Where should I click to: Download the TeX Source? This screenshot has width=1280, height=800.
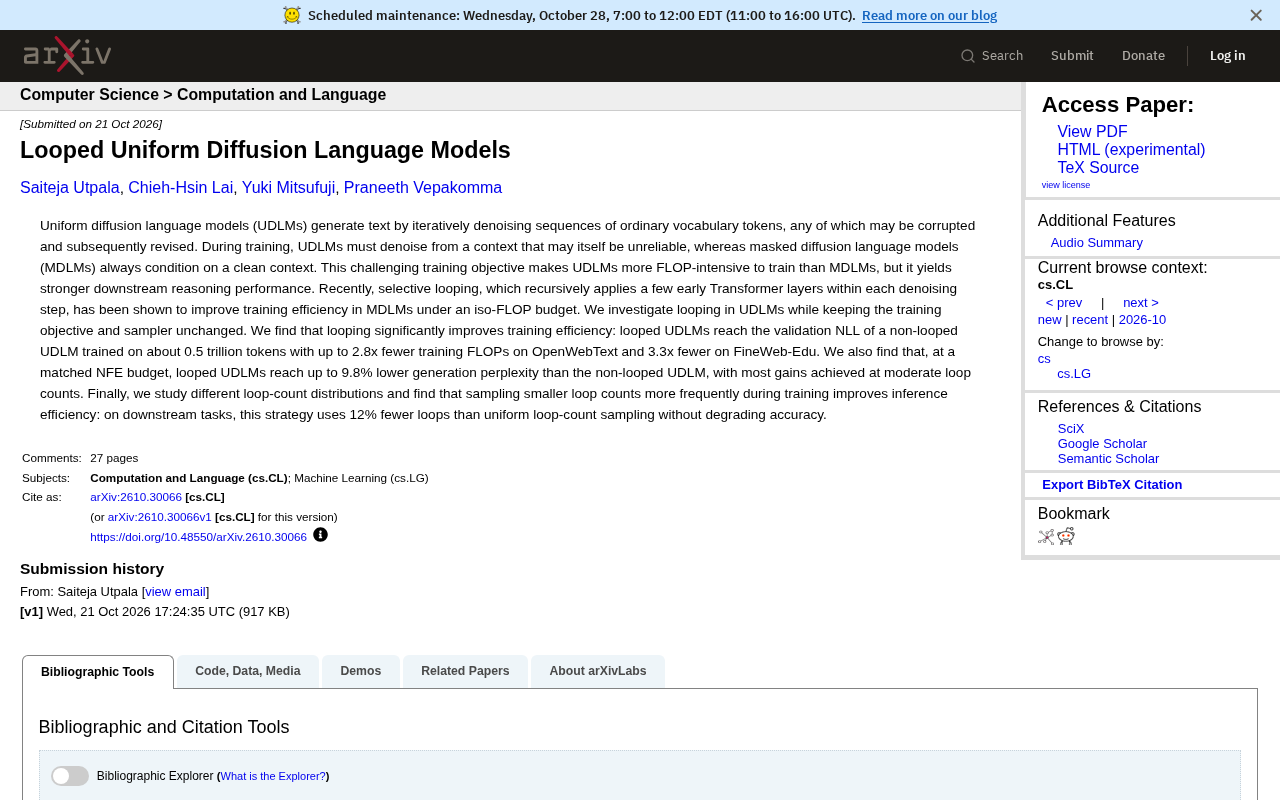pyautogui.click(x=1098, y=168)
